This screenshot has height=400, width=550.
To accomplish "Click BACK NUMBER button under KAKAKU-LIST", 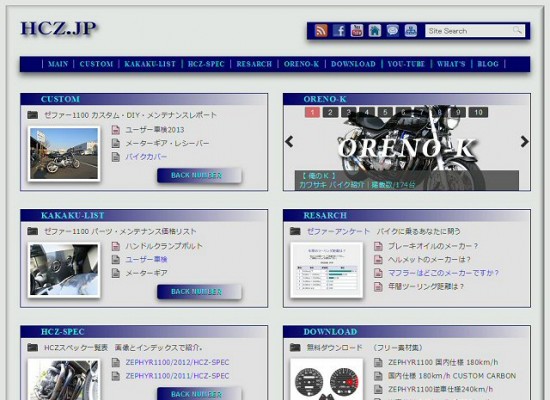I will tap(199, 292).
